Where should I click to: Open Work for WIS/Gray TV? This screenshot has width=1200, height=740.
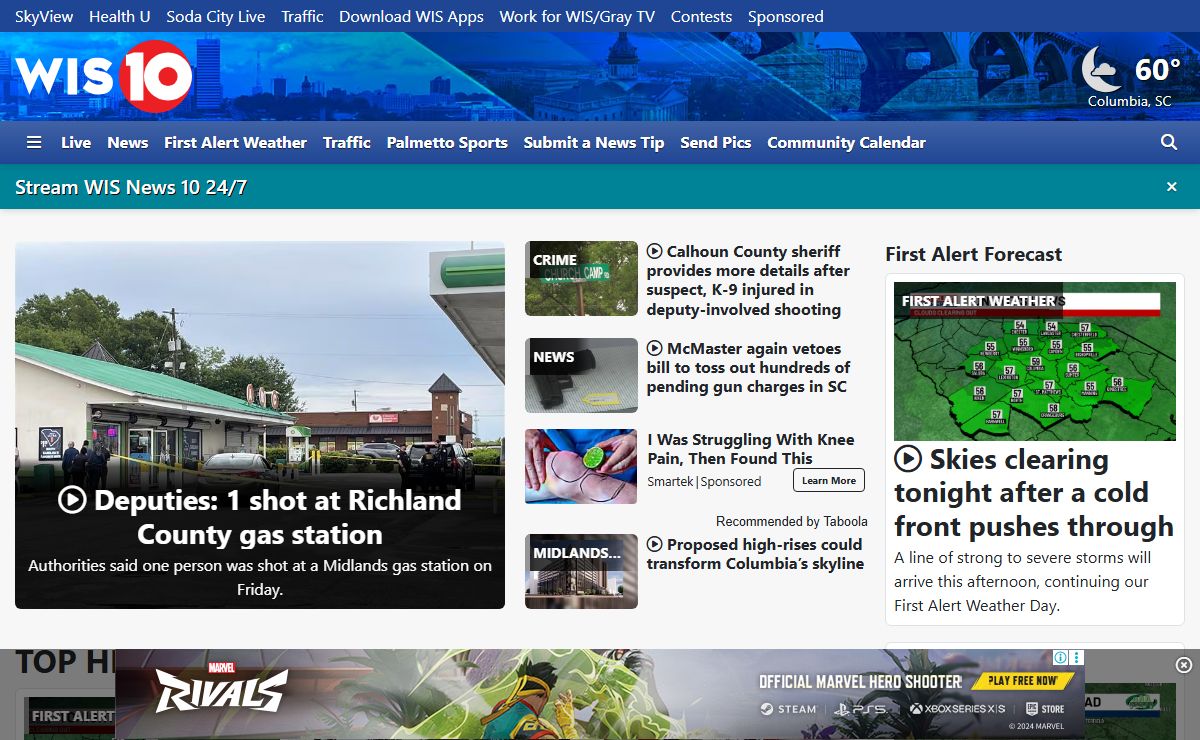tap(577, 16)
